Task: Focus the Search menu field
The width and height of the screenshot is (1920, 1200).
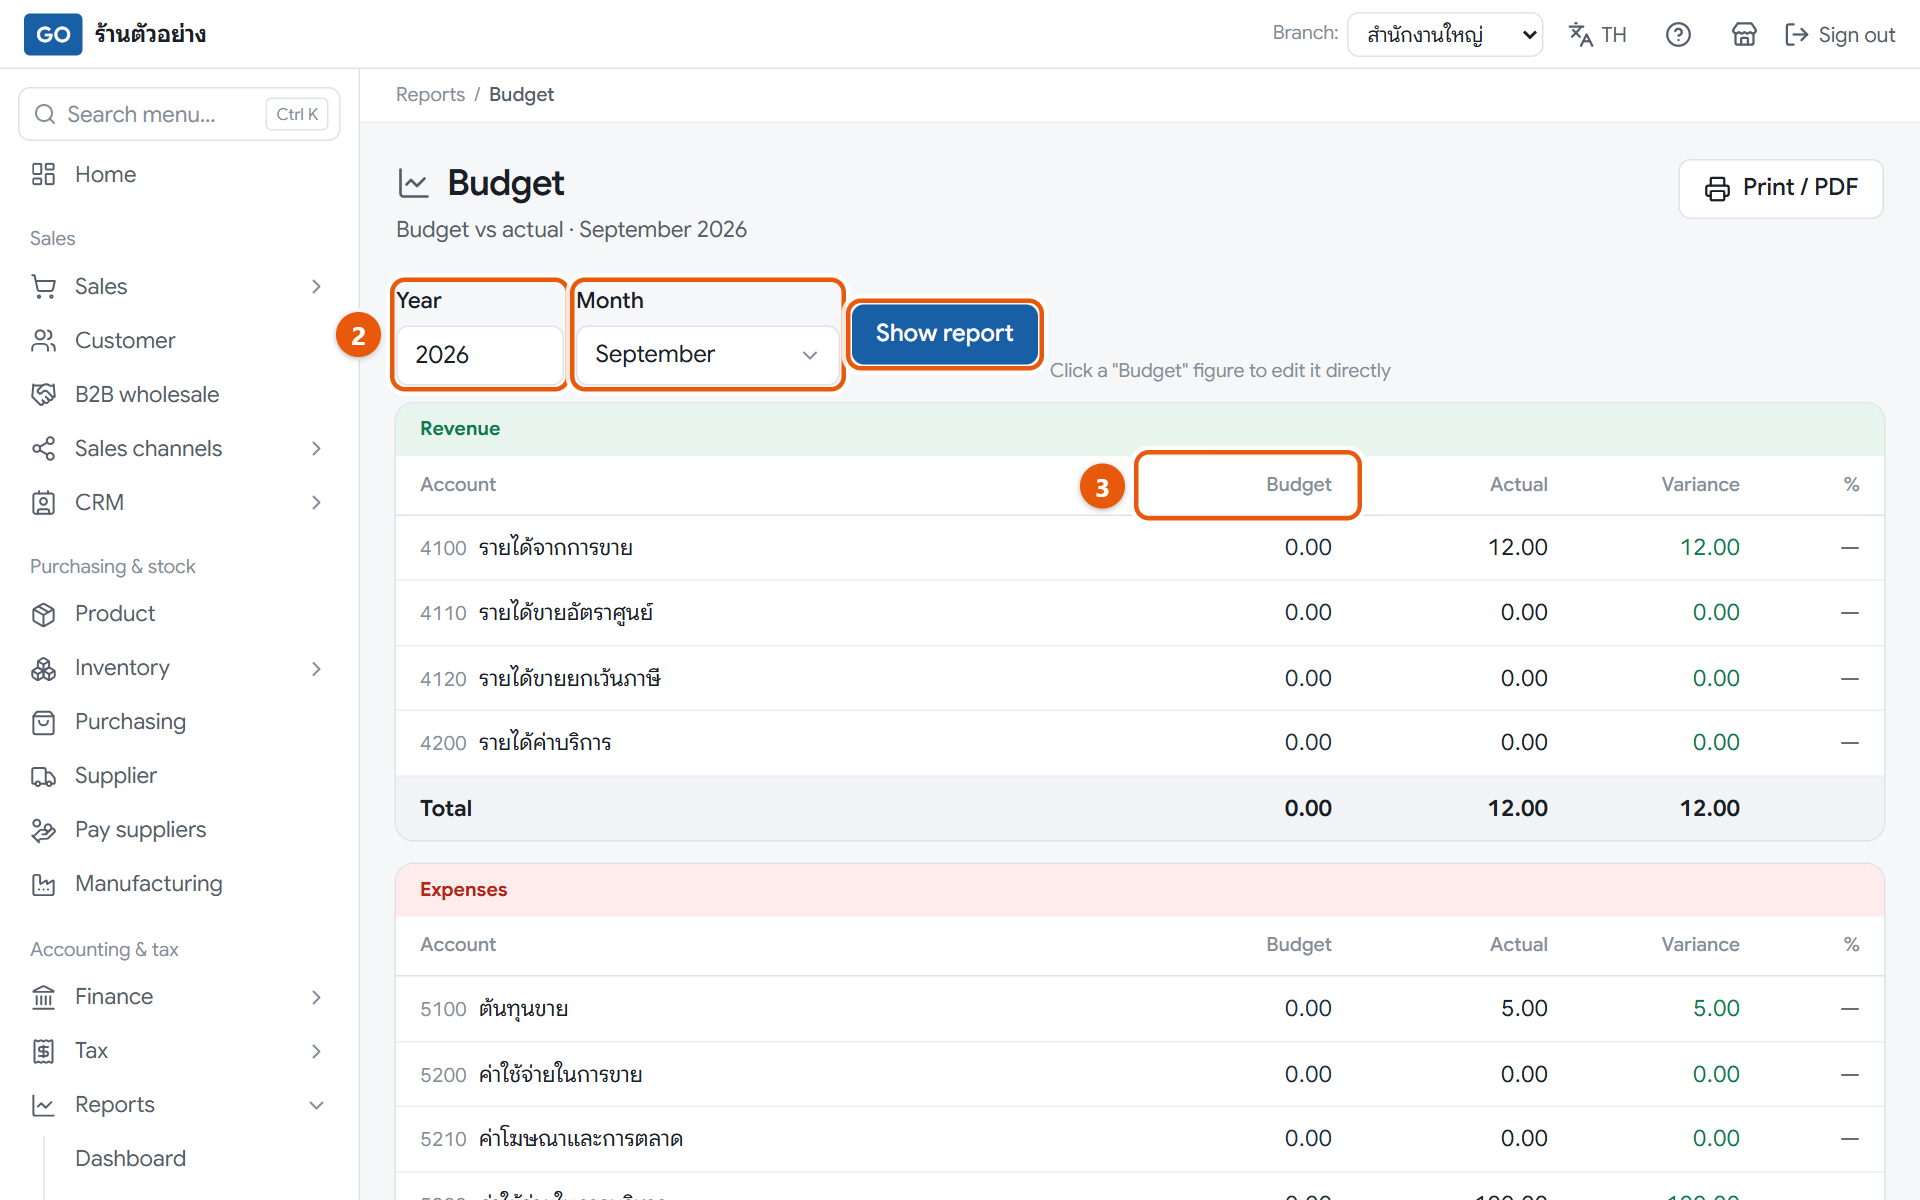Action: point(179,114)
